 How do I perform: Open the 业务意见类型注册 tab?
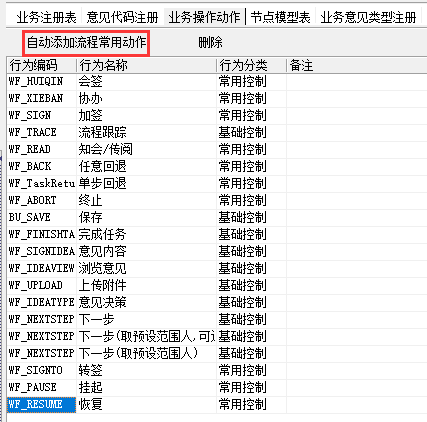[x=368, y=17]
